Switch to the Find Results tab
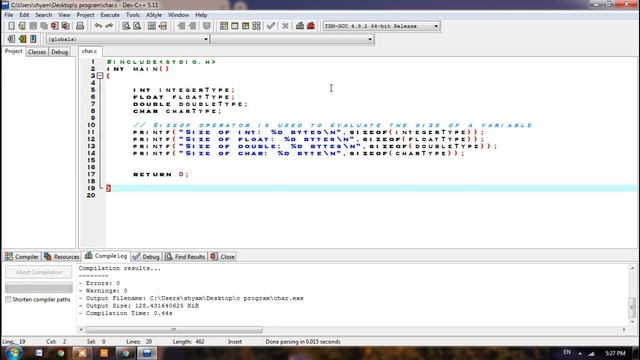The width and height of the screenshot is (640, 360). pyautogui.click(x=185, y=257)
